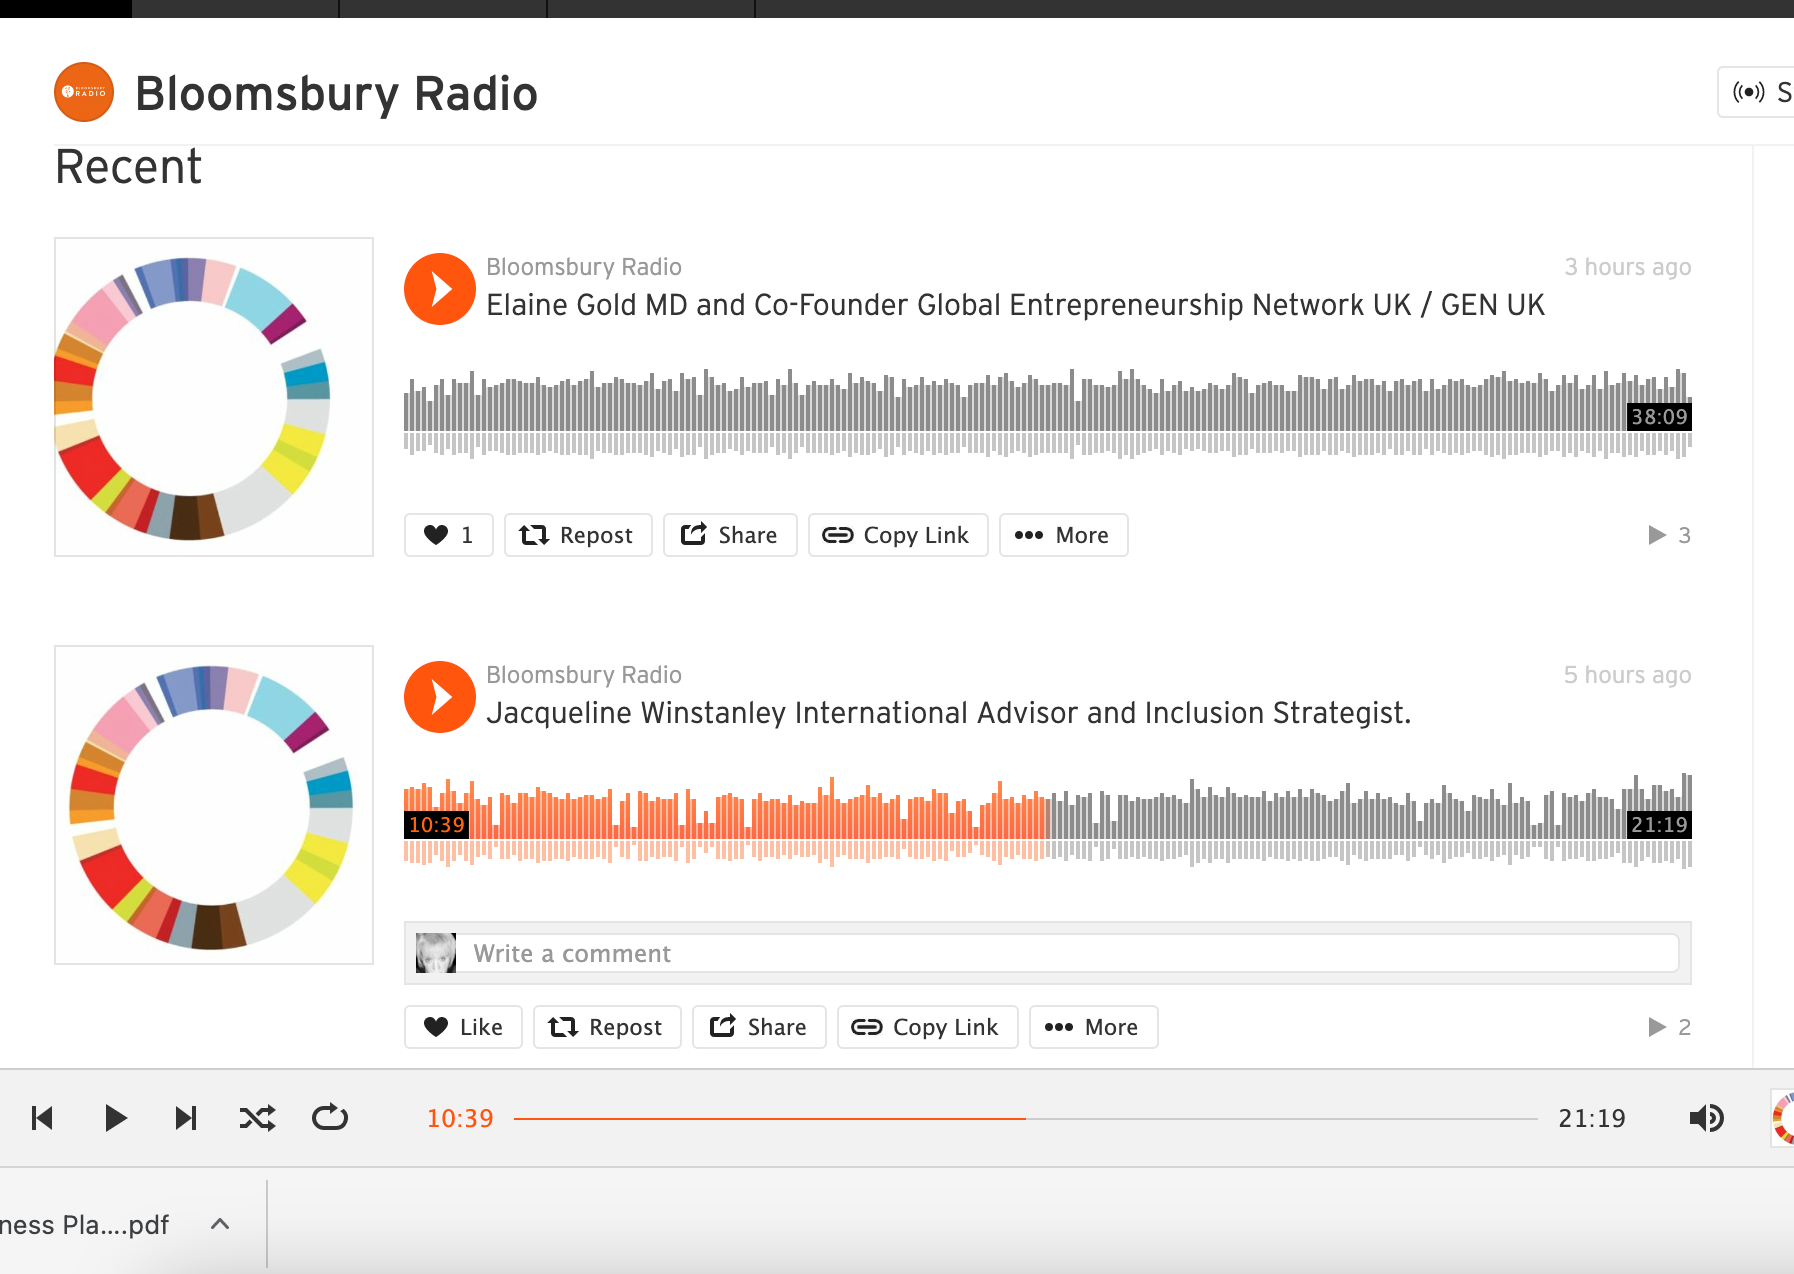Click the 3 hours ago timestamp
Image resolution: width=1794 pixels, height=1274 pixels.
coord(1627,267)
